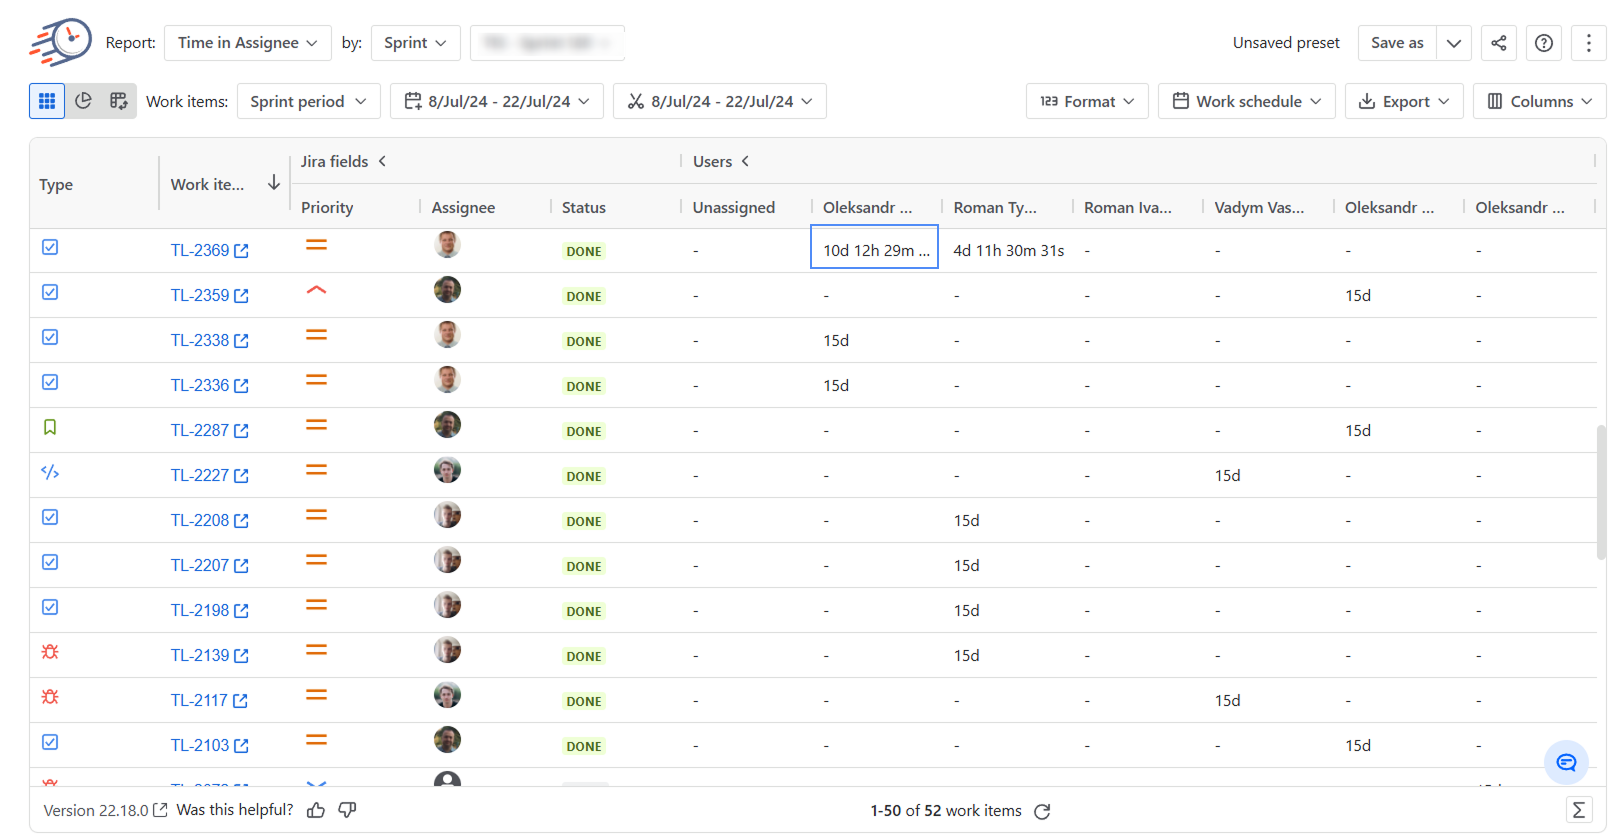Switch to the pie chart view icon
This screenshot has height=836, width=1620.
[x=84, y=101]
